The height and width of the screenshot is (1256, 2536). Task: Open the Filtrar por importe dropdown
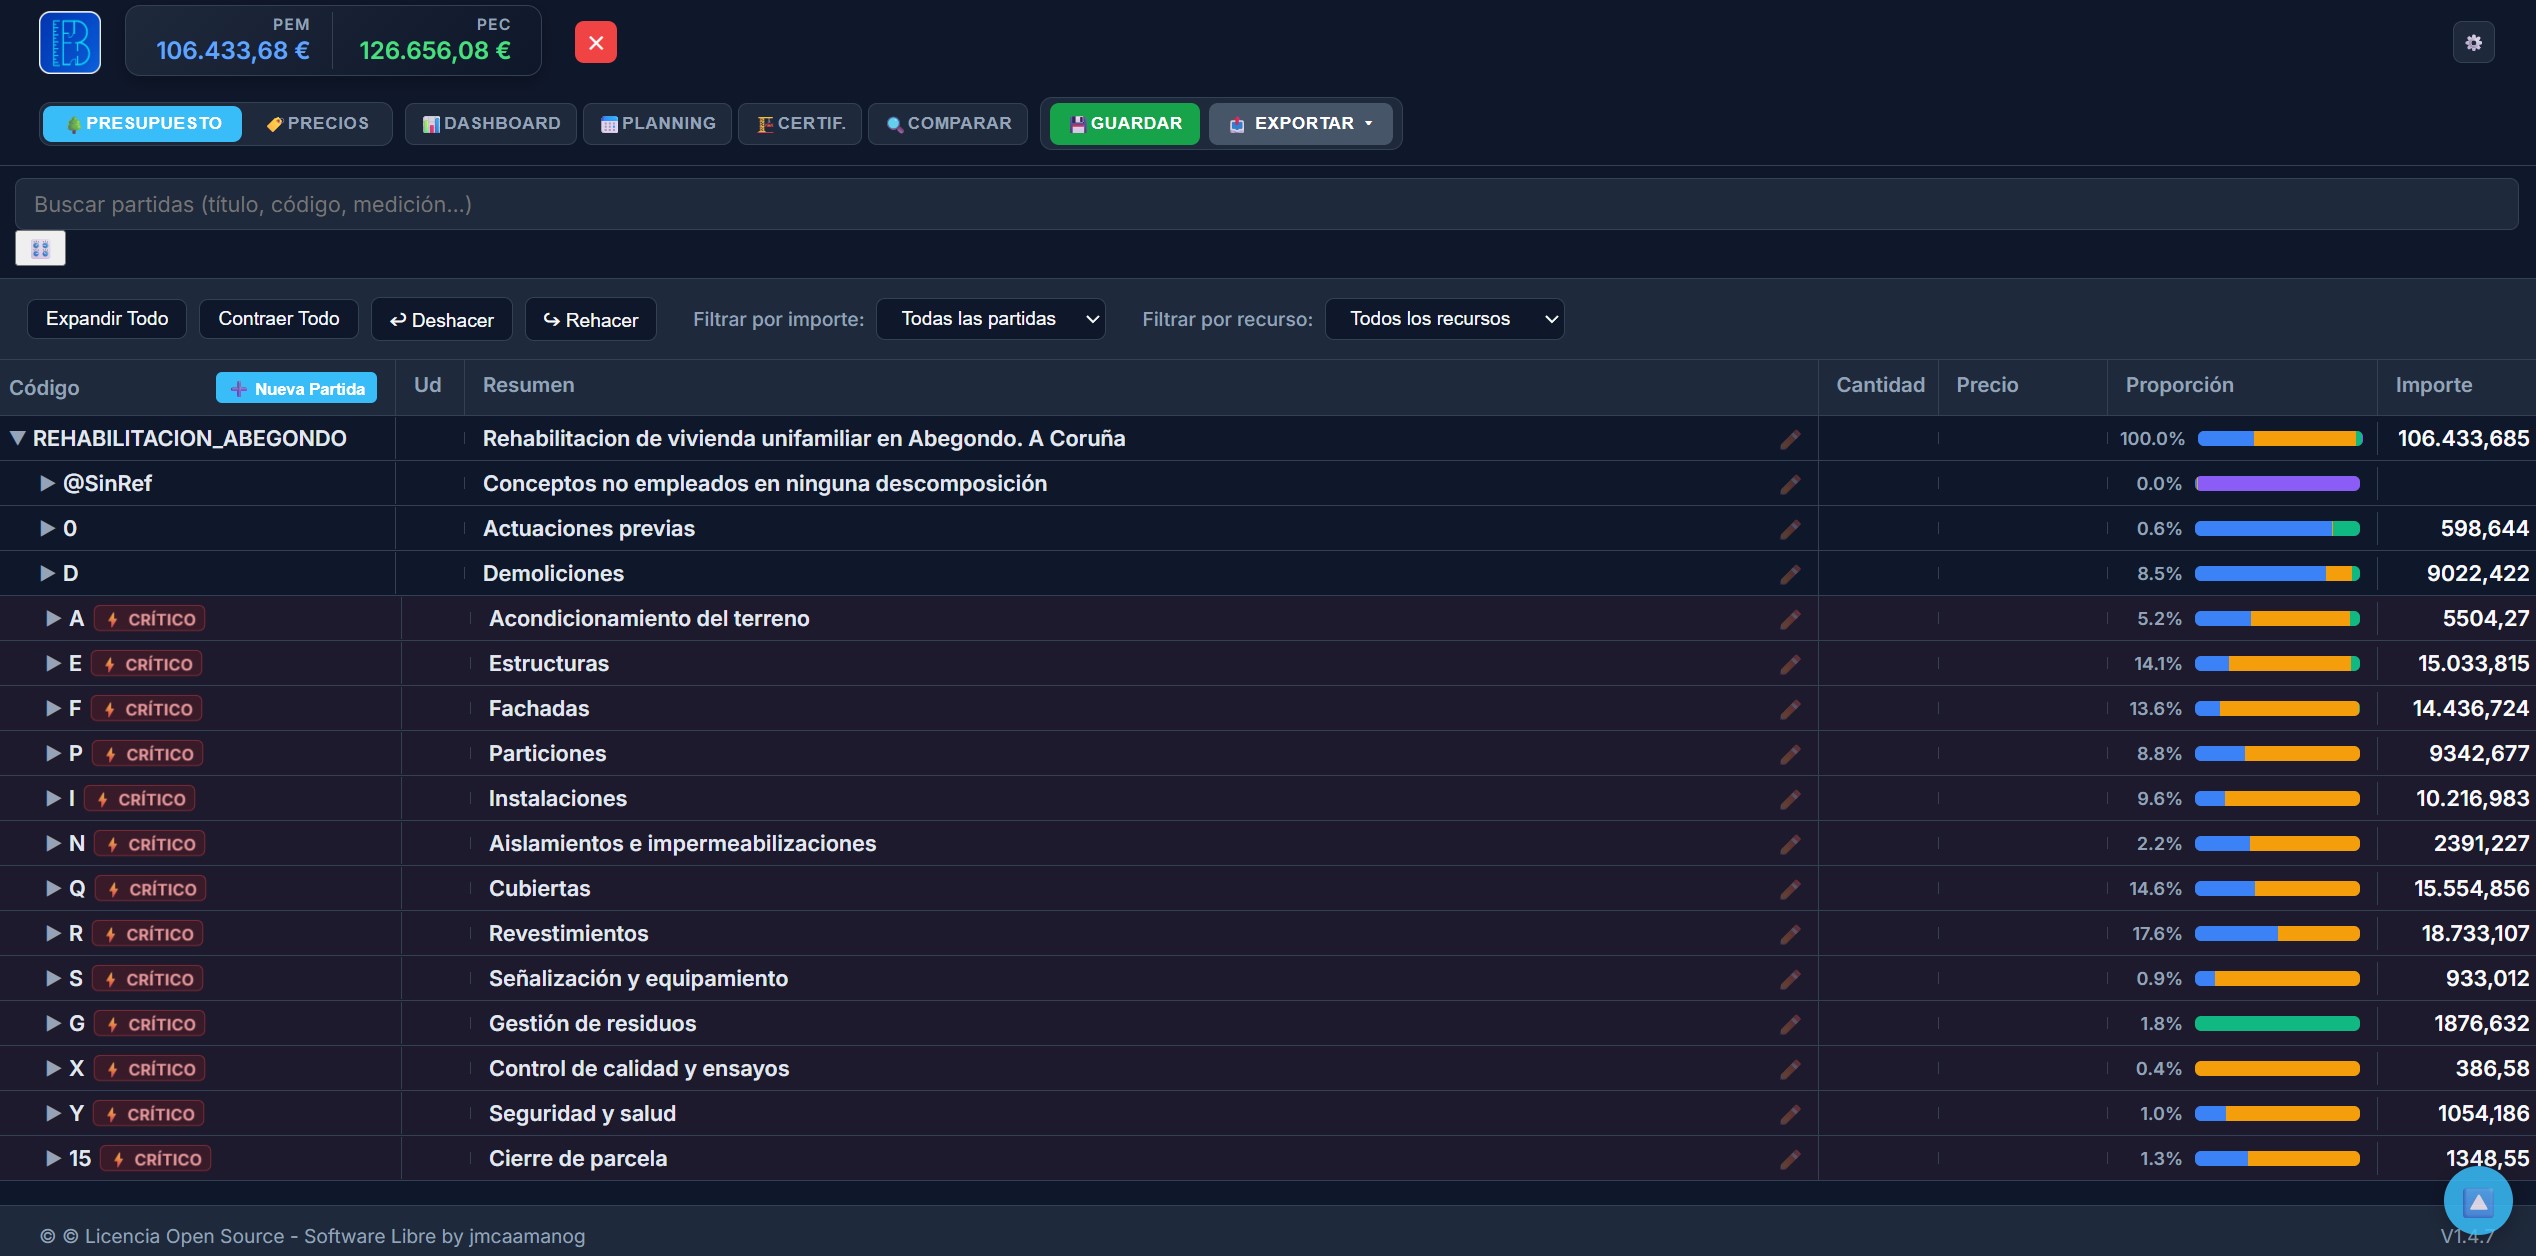tap(991, 319)
